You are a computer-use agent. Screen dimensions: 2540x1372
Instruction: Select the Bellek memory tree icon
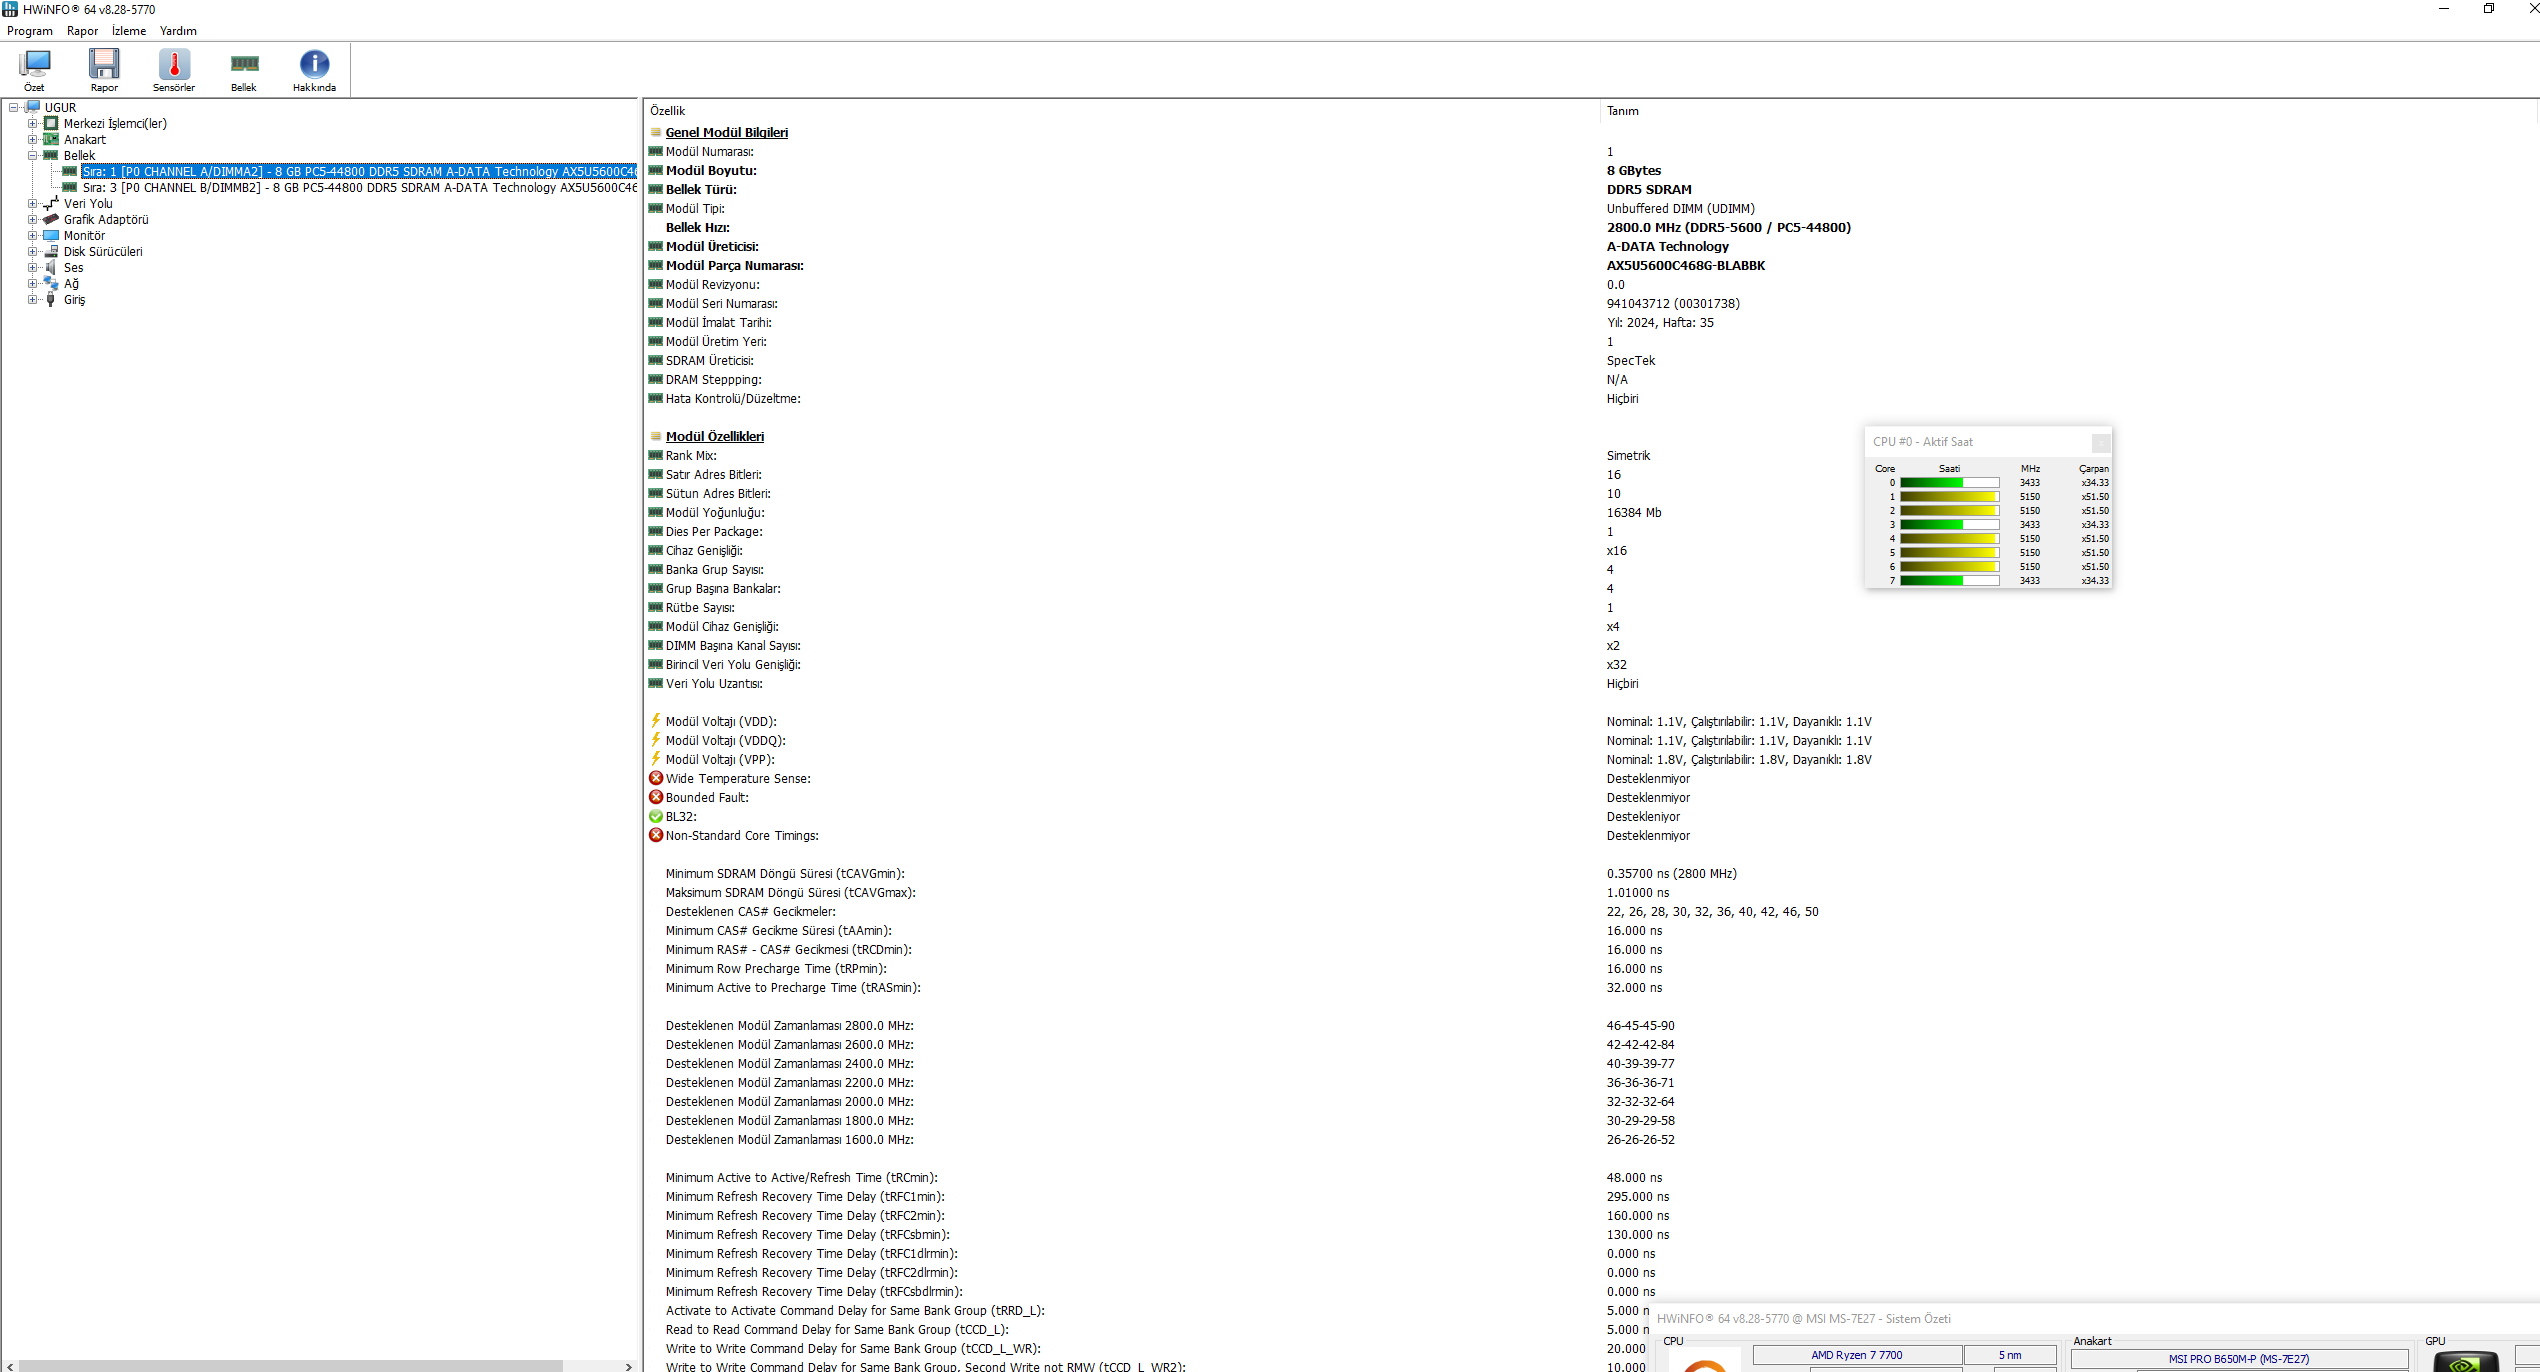[51, 155]
